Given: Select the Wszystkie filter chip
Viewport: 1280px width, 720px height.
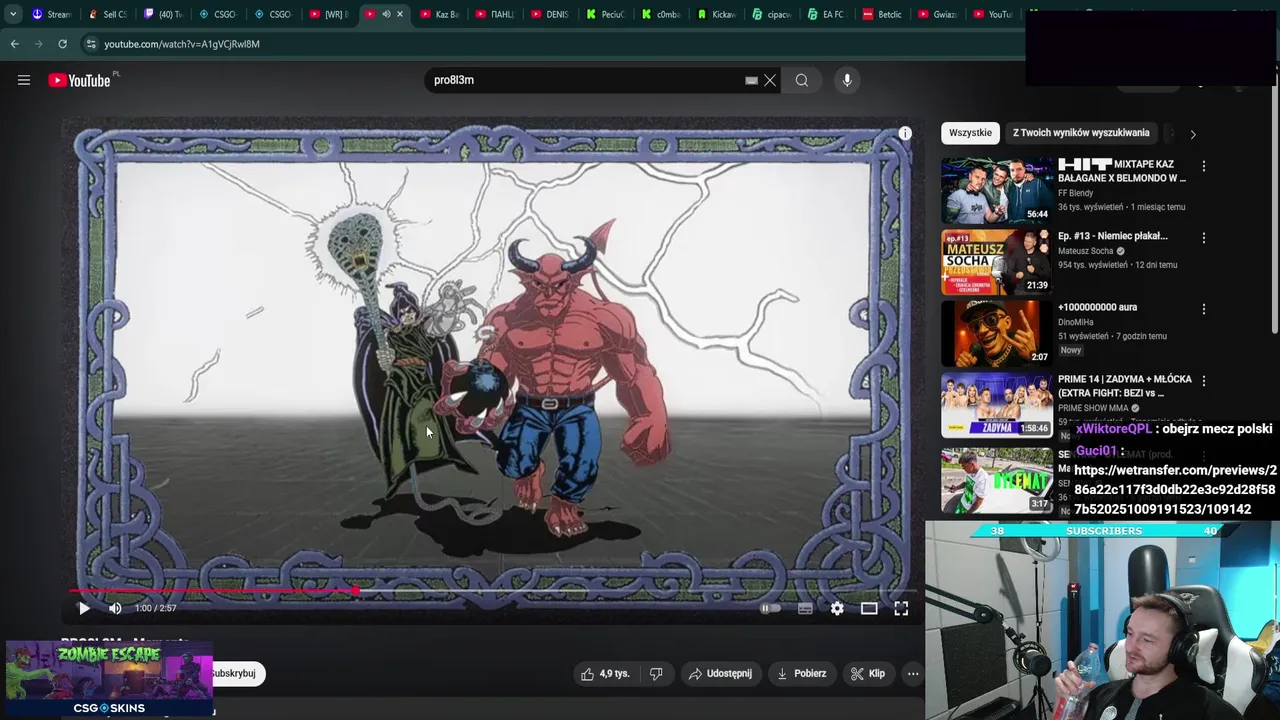Looking at the screenshot, I should pyautogui.click(x=970, y=133).
